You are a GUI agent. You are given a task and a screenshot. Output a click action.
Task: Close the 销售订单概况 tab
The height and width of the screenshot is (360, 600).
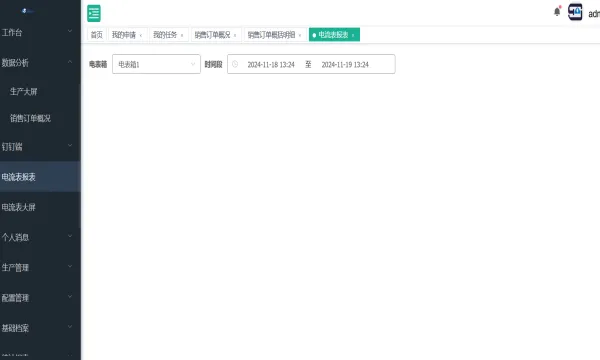(x=235, y=35)
